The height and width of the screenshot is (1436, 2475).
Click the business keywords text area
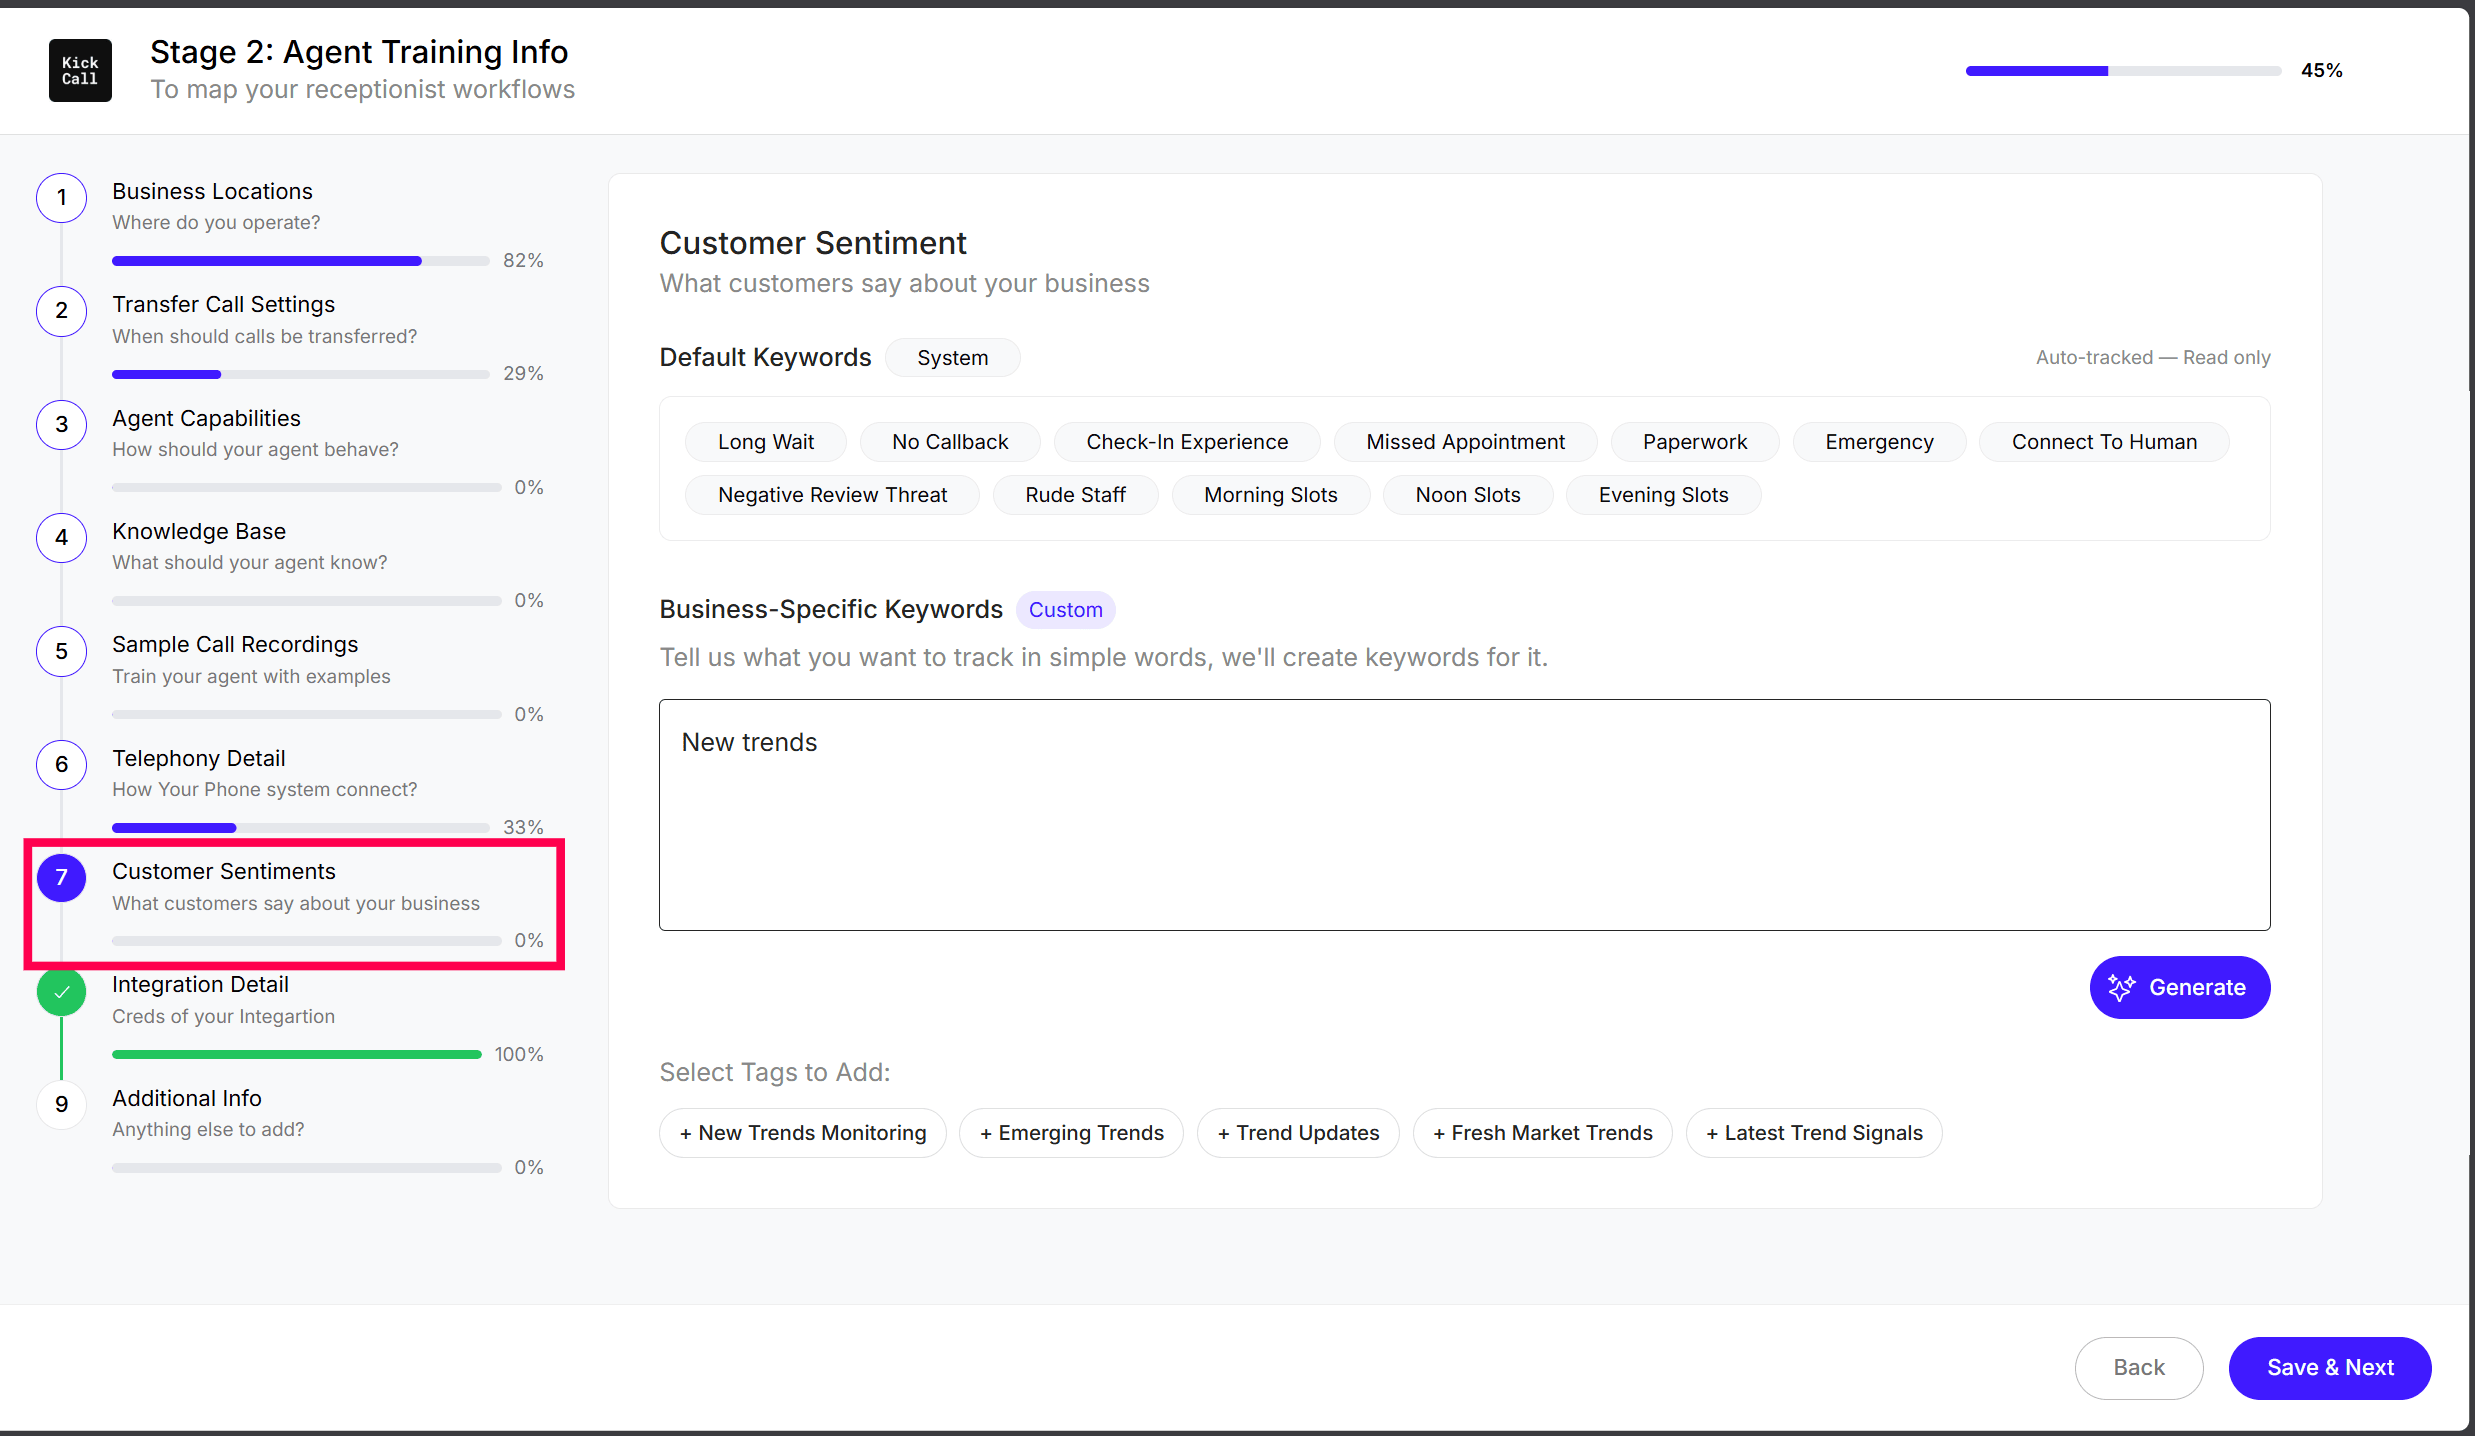pyautogui.click(x=1464, y=814)
